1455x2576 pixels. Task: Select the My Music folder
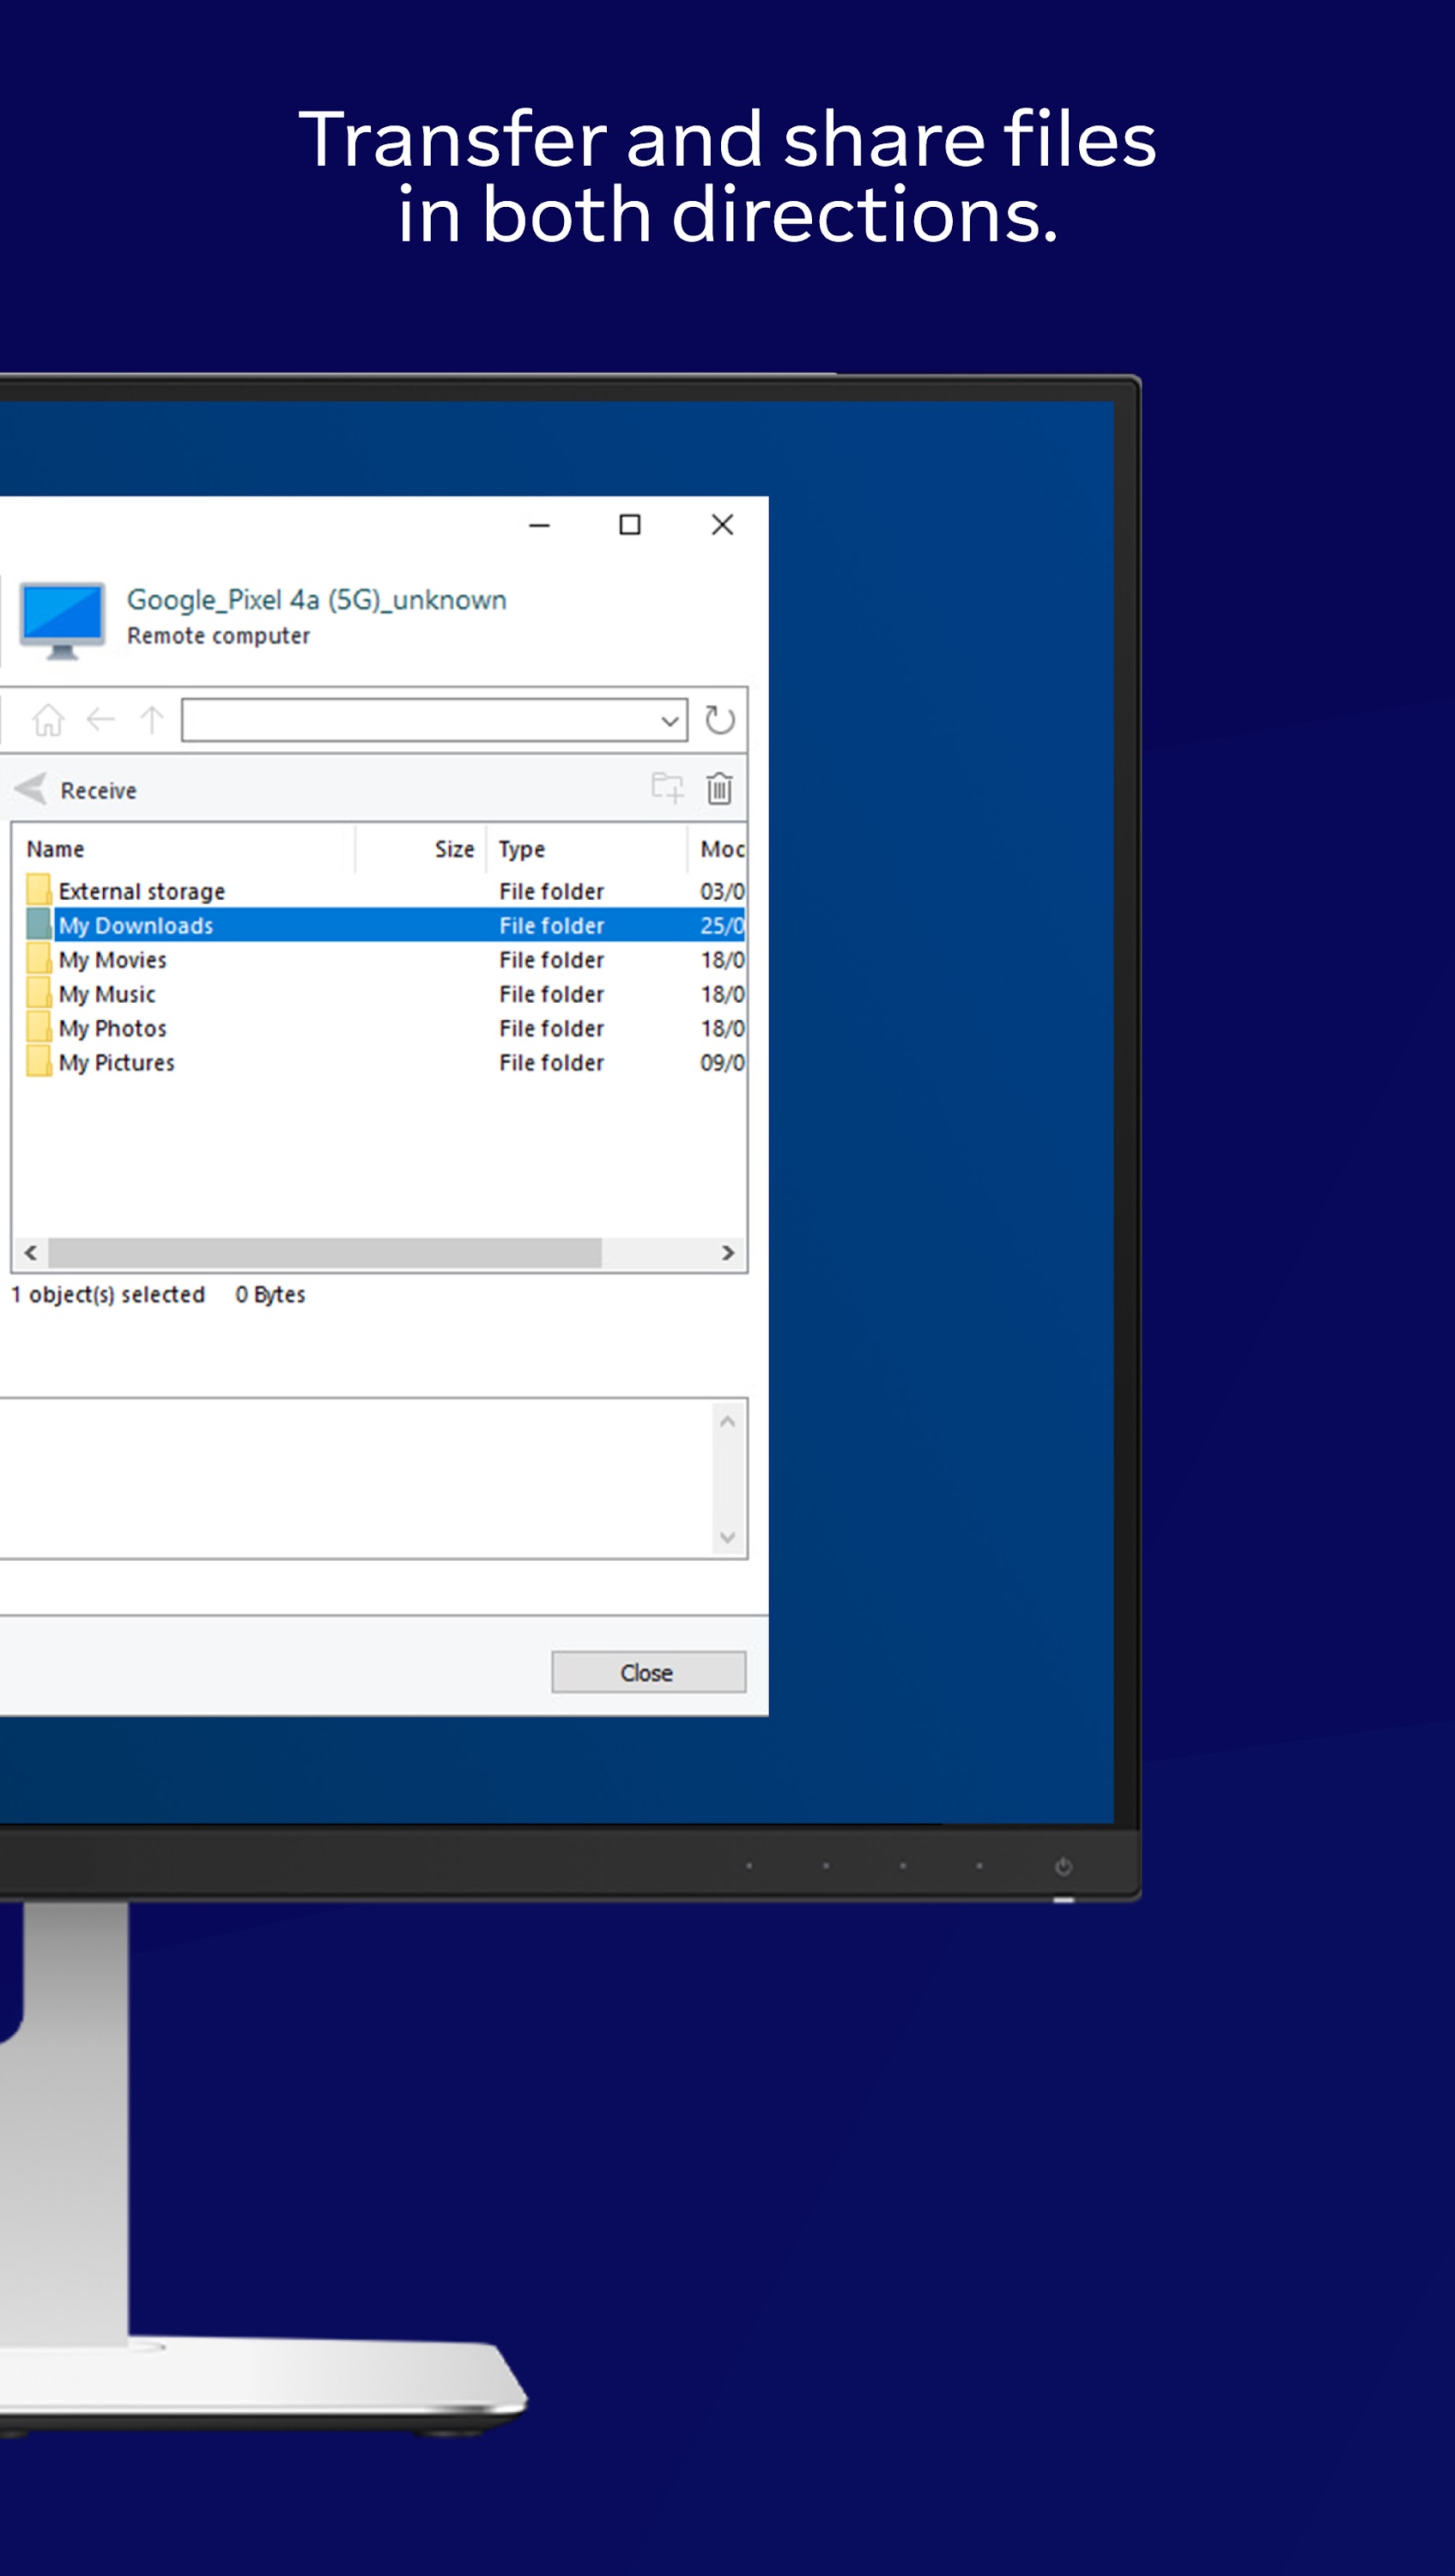pyautogui.click(x=108, y=994)
